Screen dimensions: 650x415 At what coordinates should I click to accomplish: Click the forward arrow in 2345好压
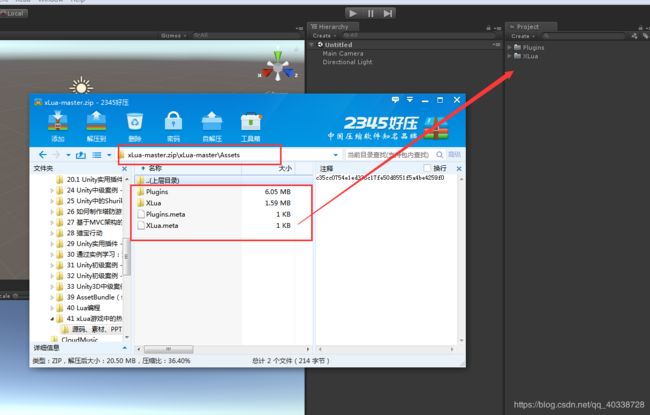57,155
